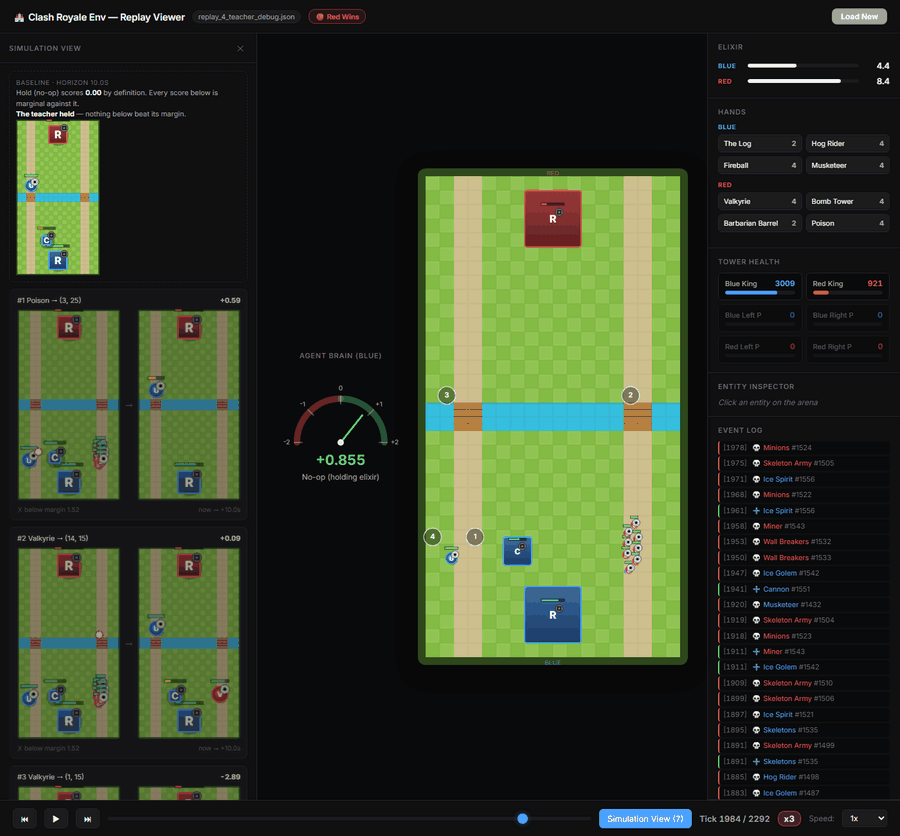
Task: Click the Red elixir bar
Action: (802, 82)
